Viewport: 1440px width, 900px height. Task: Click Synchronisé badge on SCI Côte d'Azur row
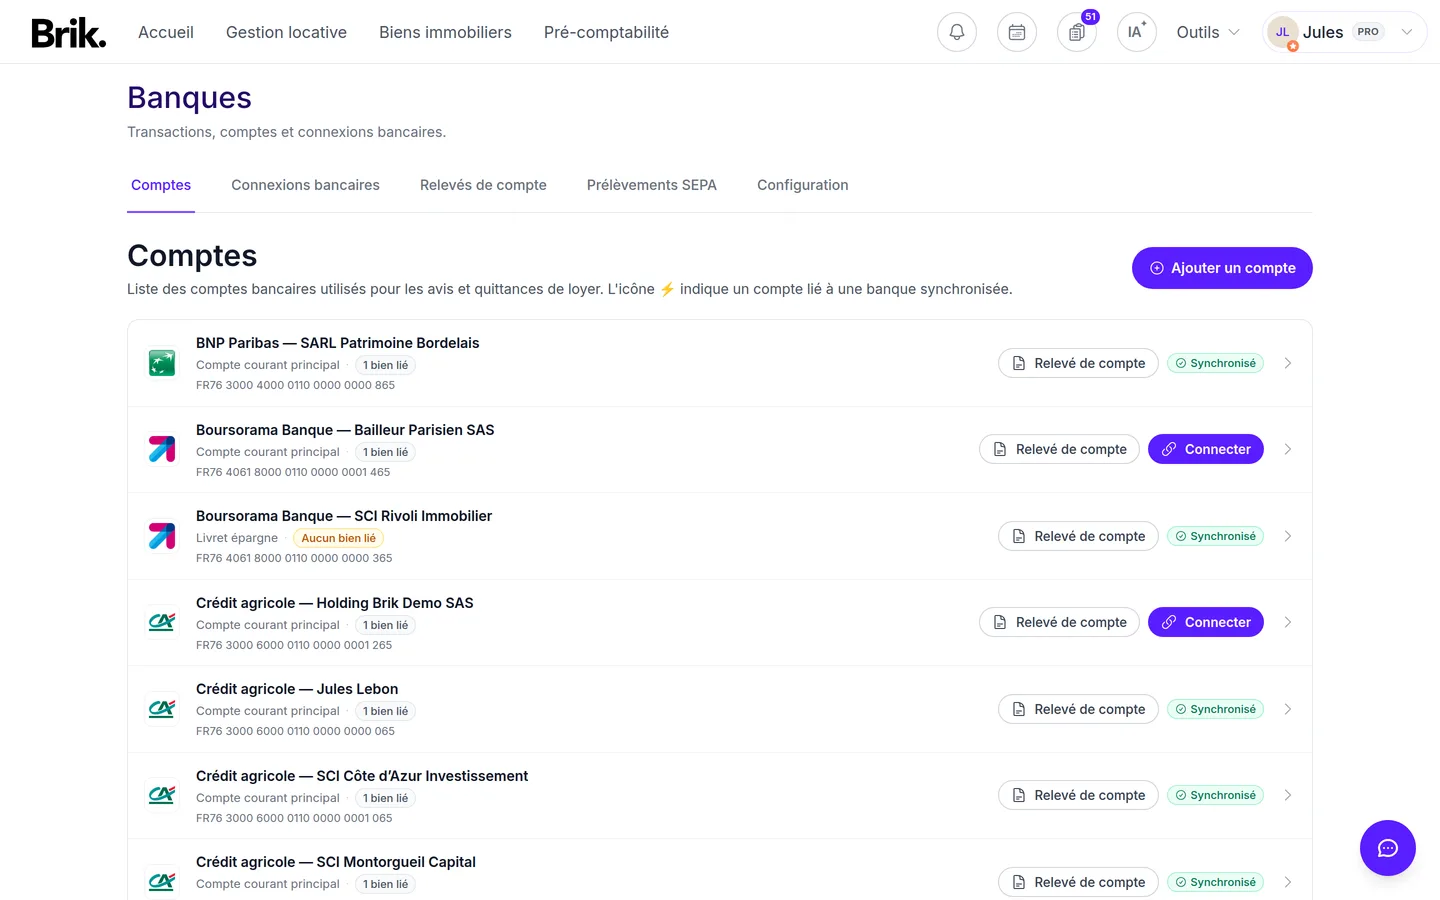coord(1215,795)
